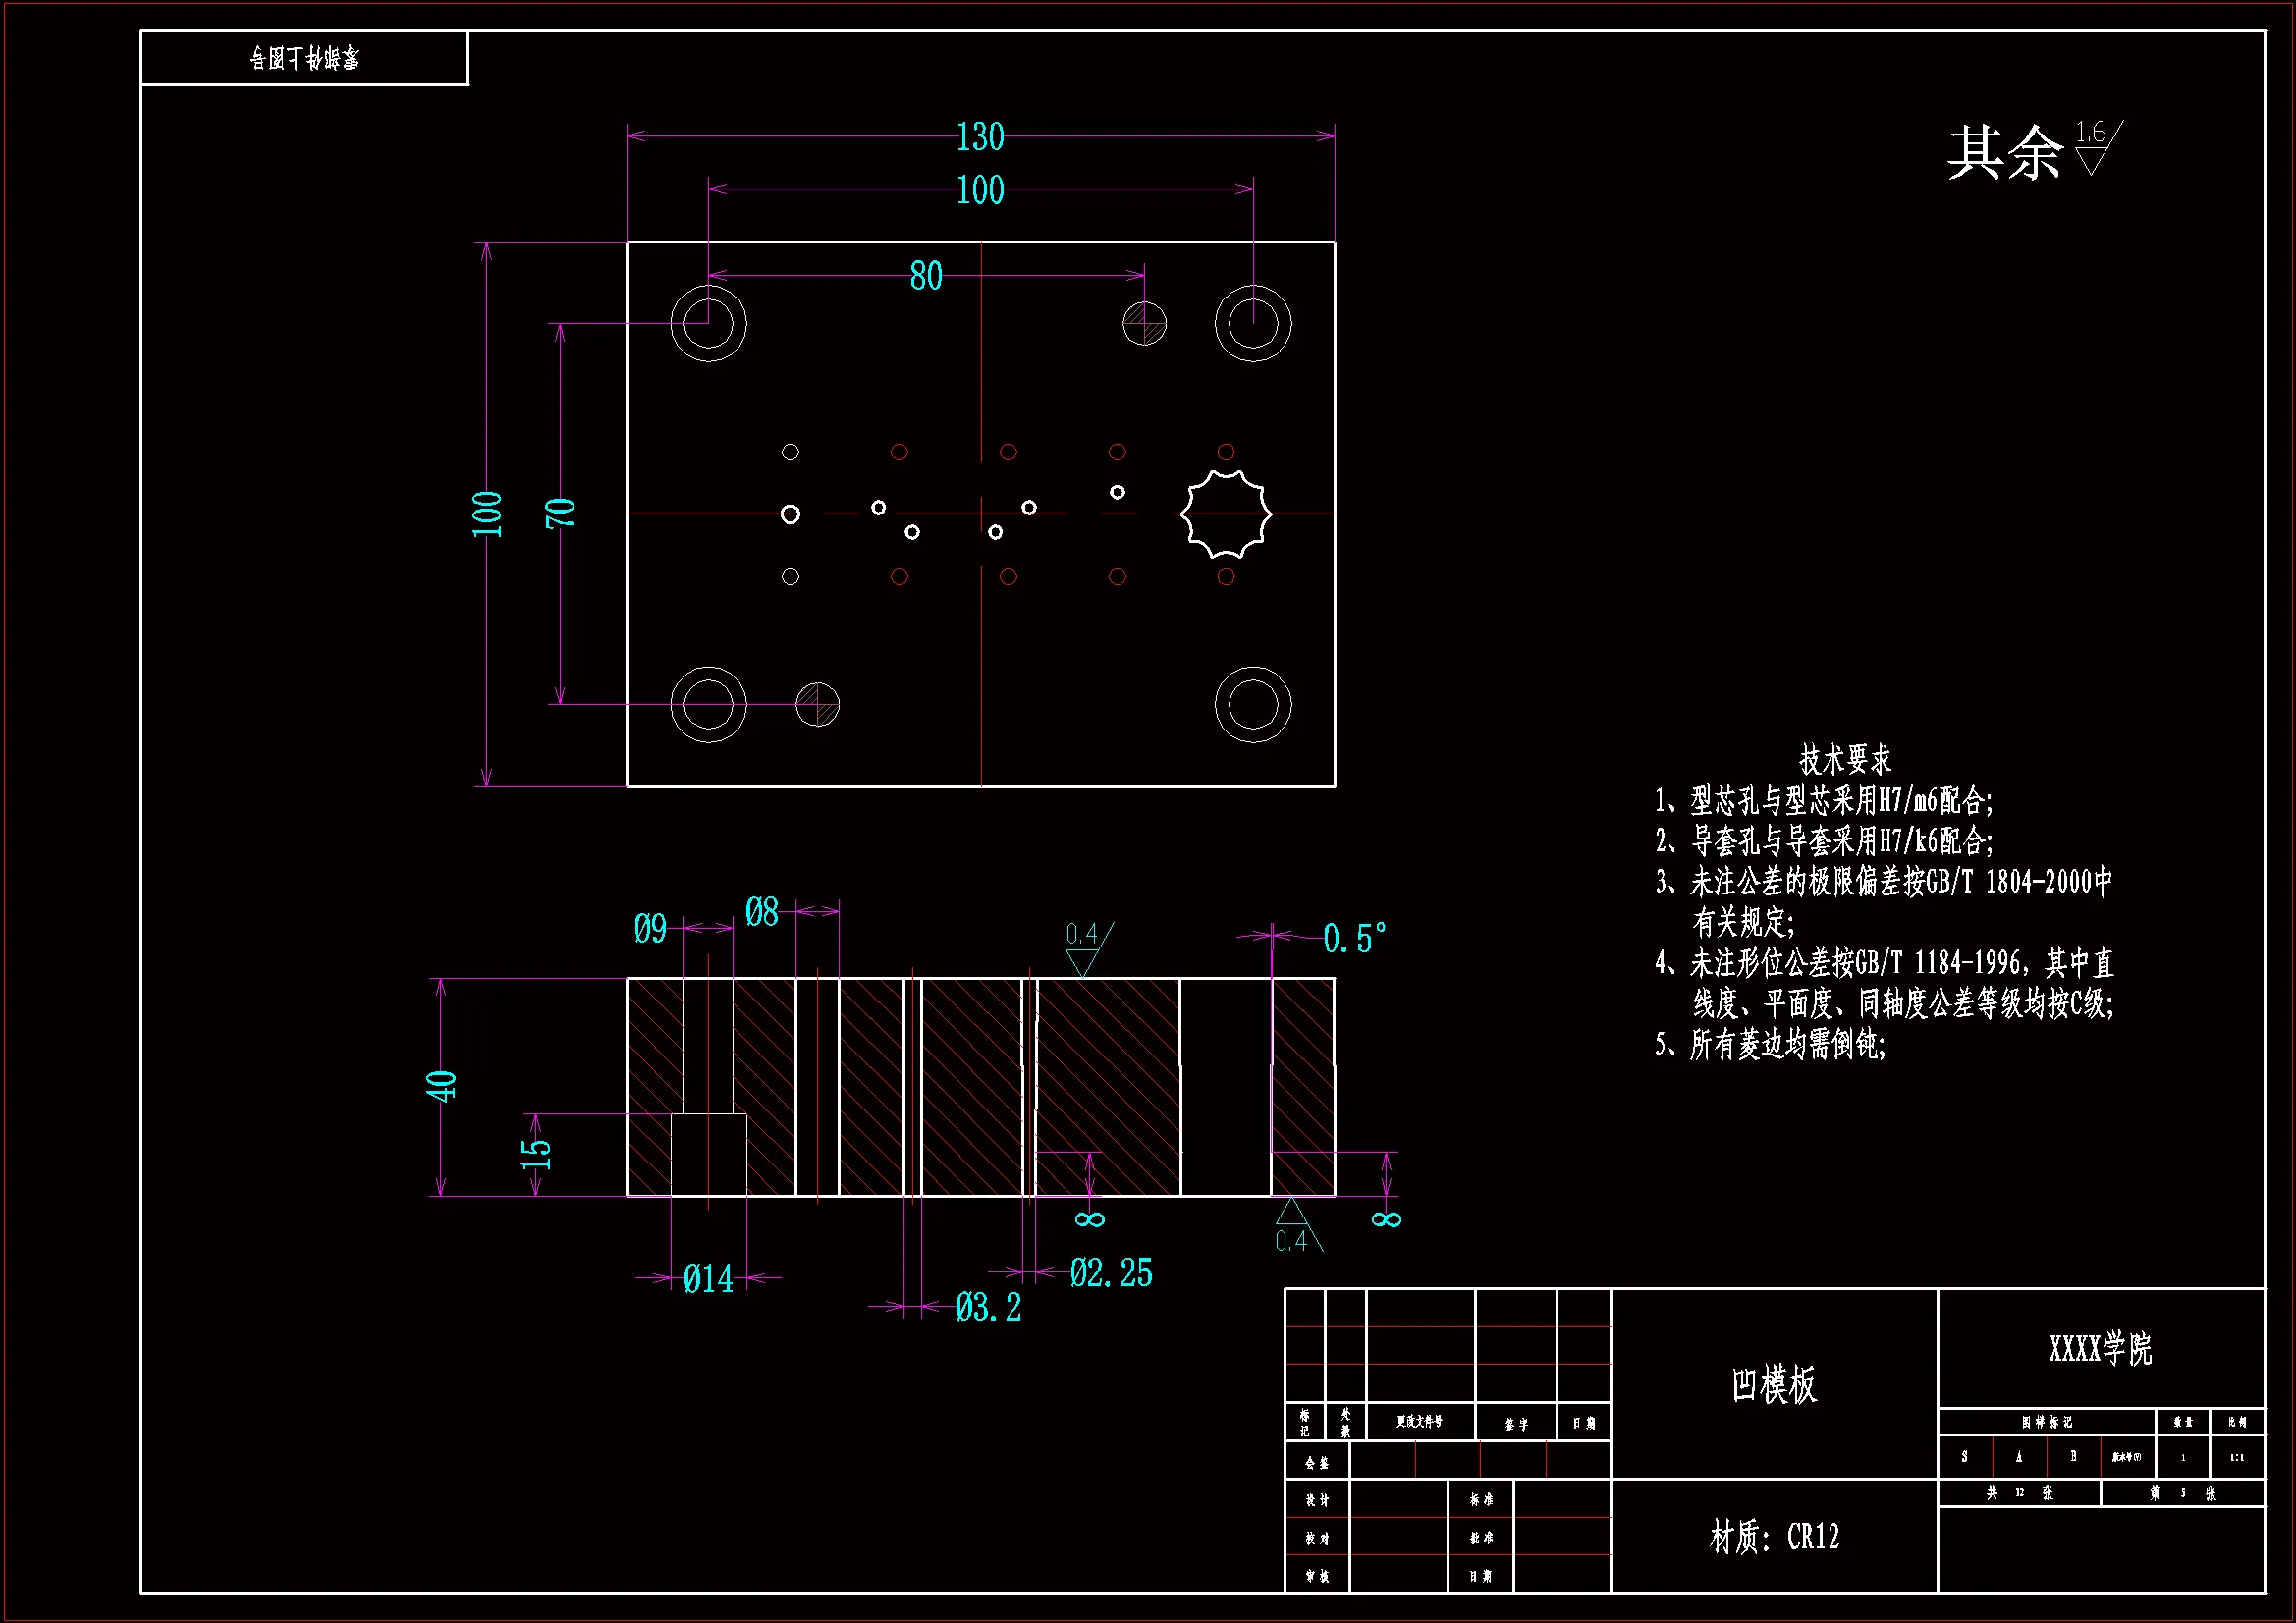Select the bottom-right guide bushing circle
Viewport: 2296px width, 1623px height.
[x=1253, y=704]
